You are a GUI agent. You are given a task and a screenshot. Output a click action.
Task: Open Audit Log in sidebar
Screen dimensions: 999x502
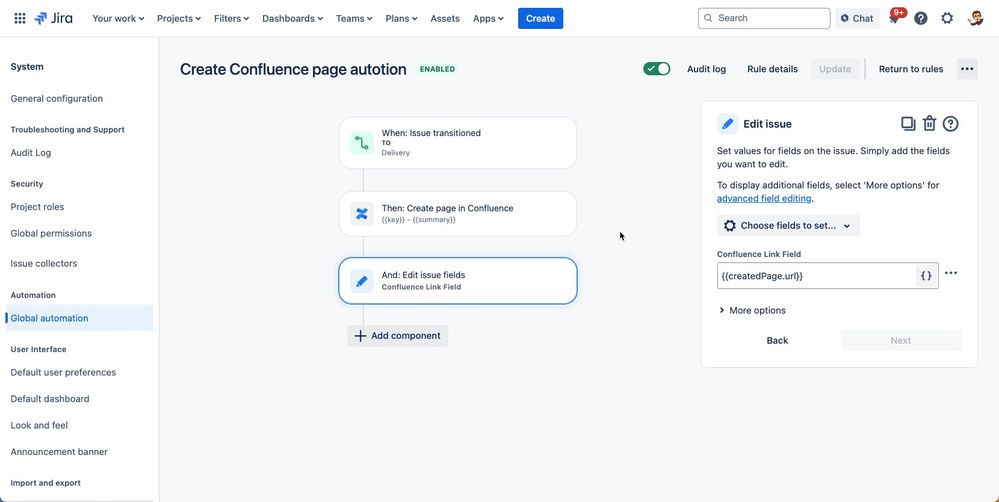pyautogui.click(x=31, y=153)
